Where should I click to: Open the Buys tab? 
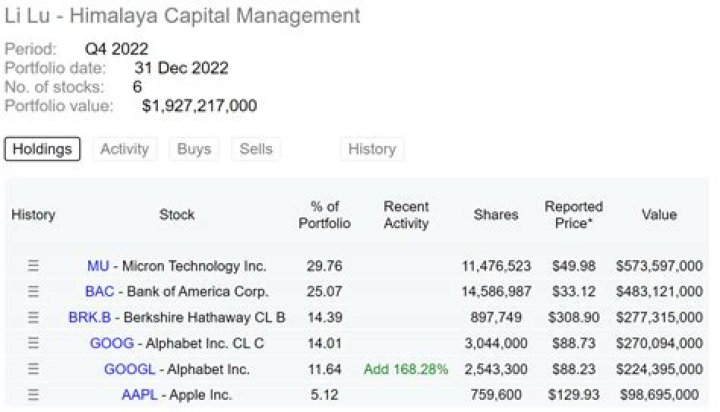pyautogui.click(x=194, y=149)
